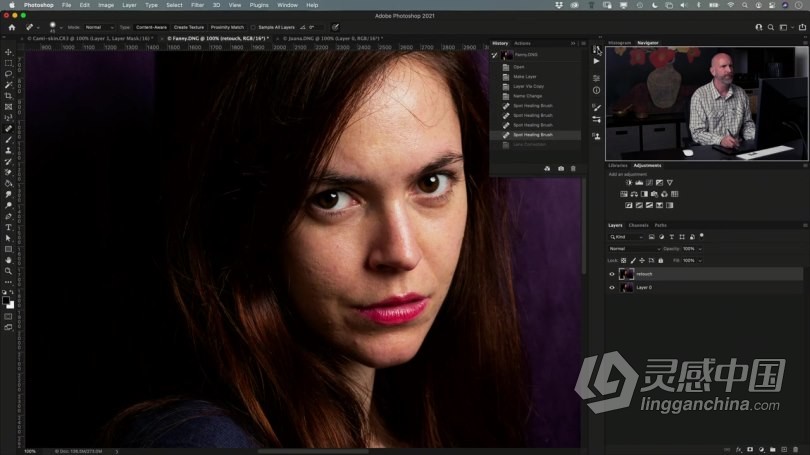Switch to the Channels tab
Image resolution: width=810 pixels, height=455 pixels.
pos(638,225)
